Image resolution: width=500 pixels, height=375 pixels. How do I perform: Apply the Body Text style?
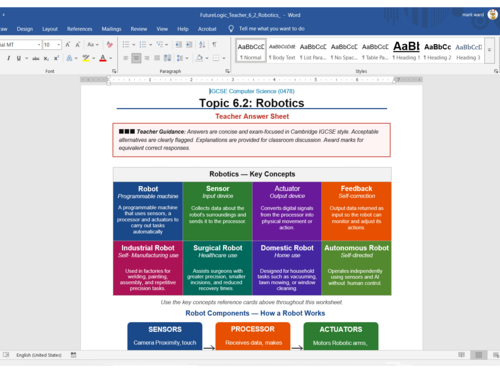pos(282,51)
